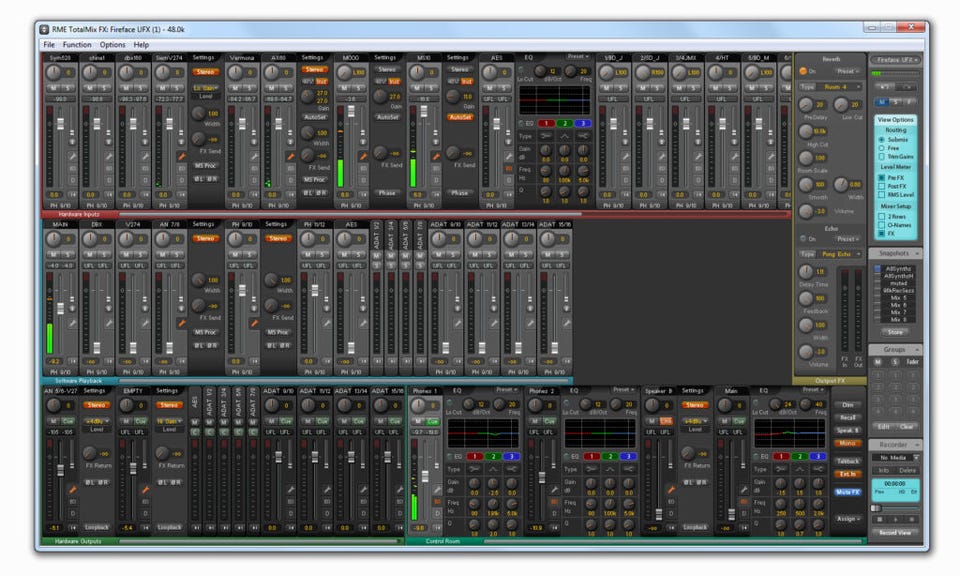Open the Reverb Type Room 4 dropdown
Viewport: 960px width, 576px height.
838,87
